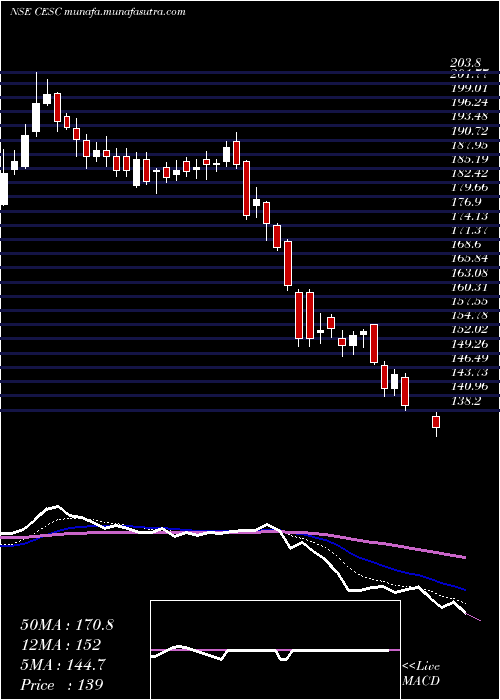Click the 50MA : 170.8 readout
The width and height of the screenshot is (500, 700).
(67, 625)
